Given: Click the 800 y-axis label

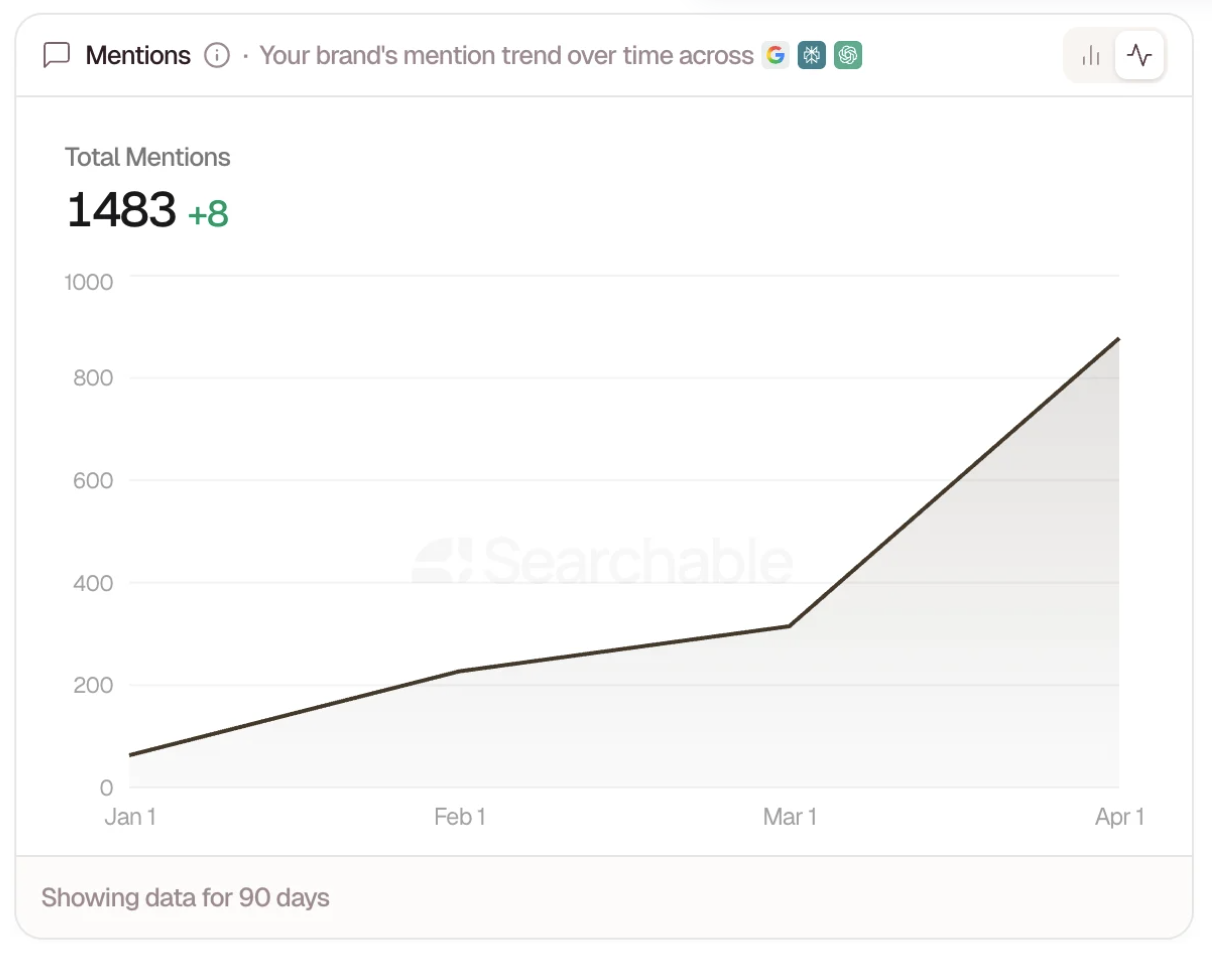Looking at the screenshot, I should 93,378.
